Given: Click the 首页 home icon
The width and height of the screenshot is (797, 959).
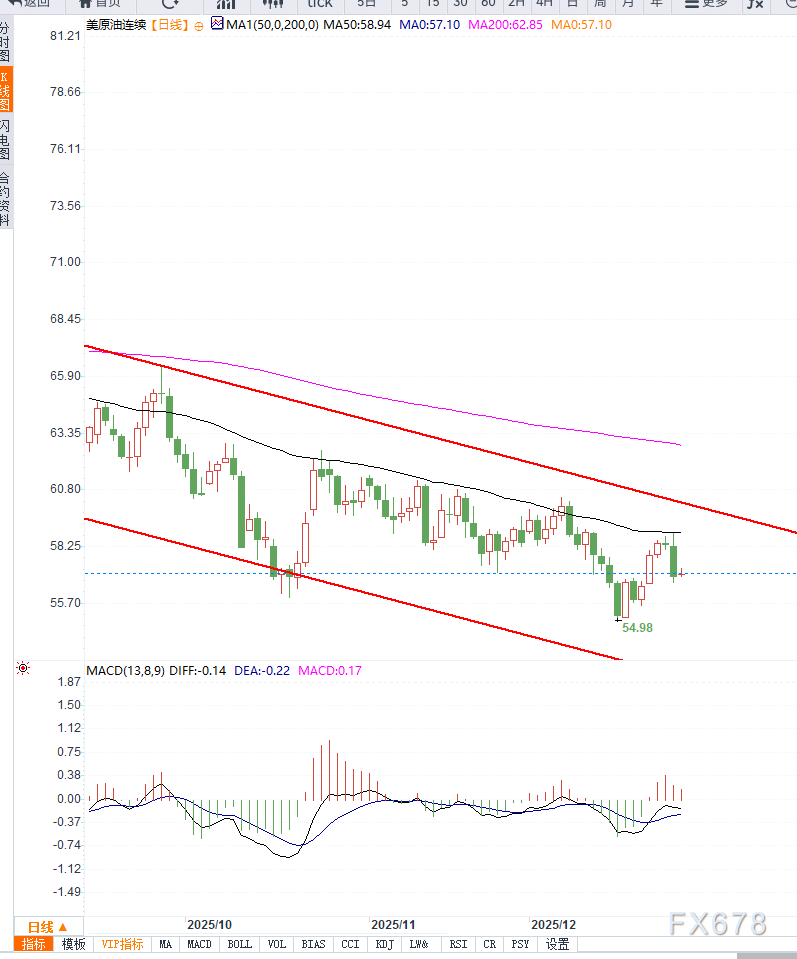Looking at the screenshot, I should click(x=101, y=3).
